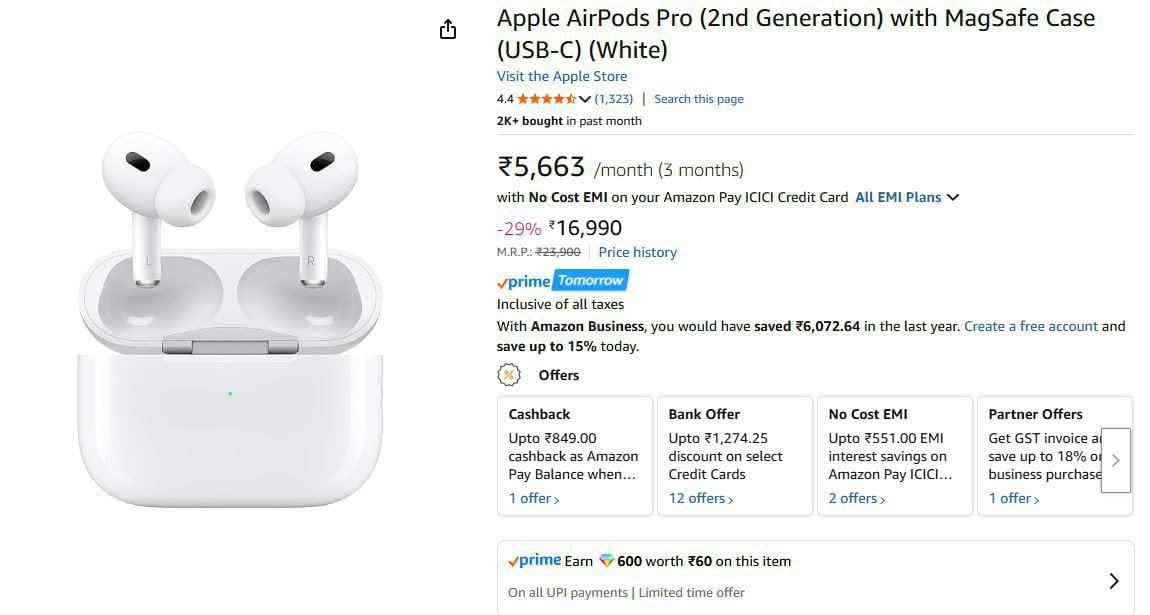Open the star rating breakdown dropdown
Viewport: 1150px width, 615px height.
coord(583,99)
